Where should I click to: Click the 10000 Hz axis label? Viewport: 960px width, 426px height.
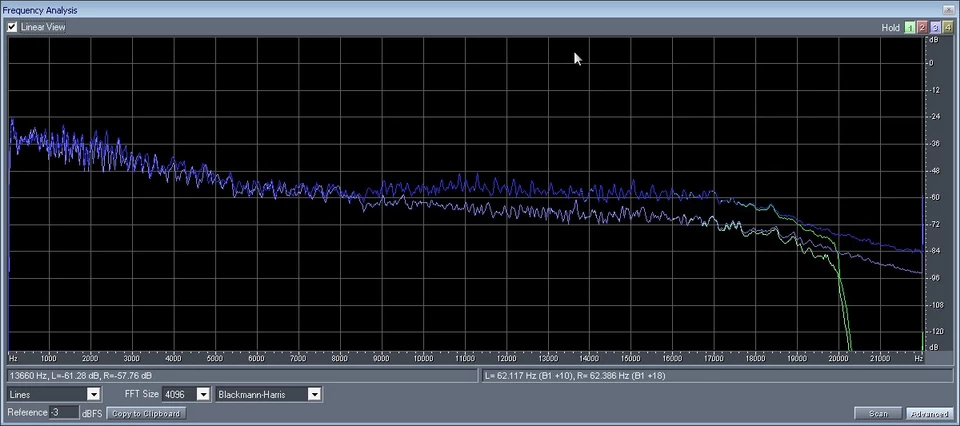(x=423, y=357)
